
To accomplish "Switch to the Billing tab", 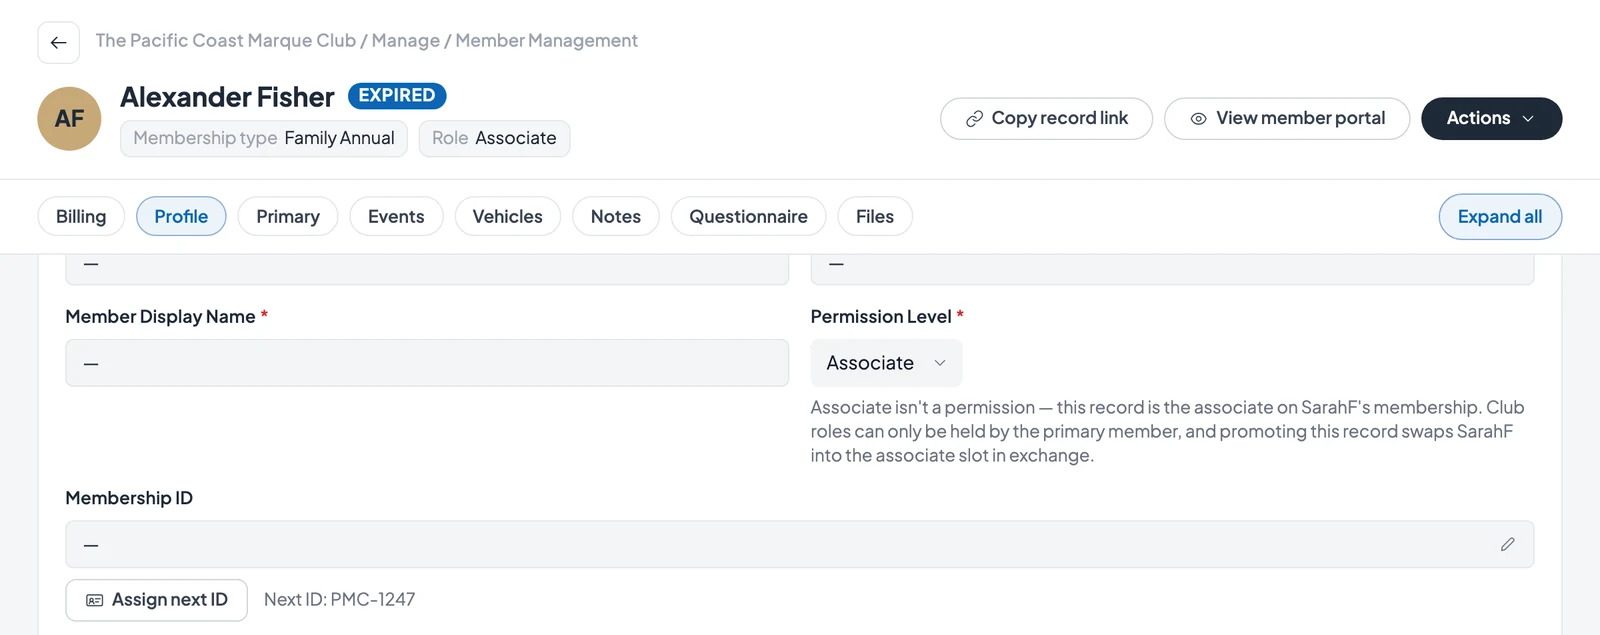I will pyautogui.click(x=81, y=216).
